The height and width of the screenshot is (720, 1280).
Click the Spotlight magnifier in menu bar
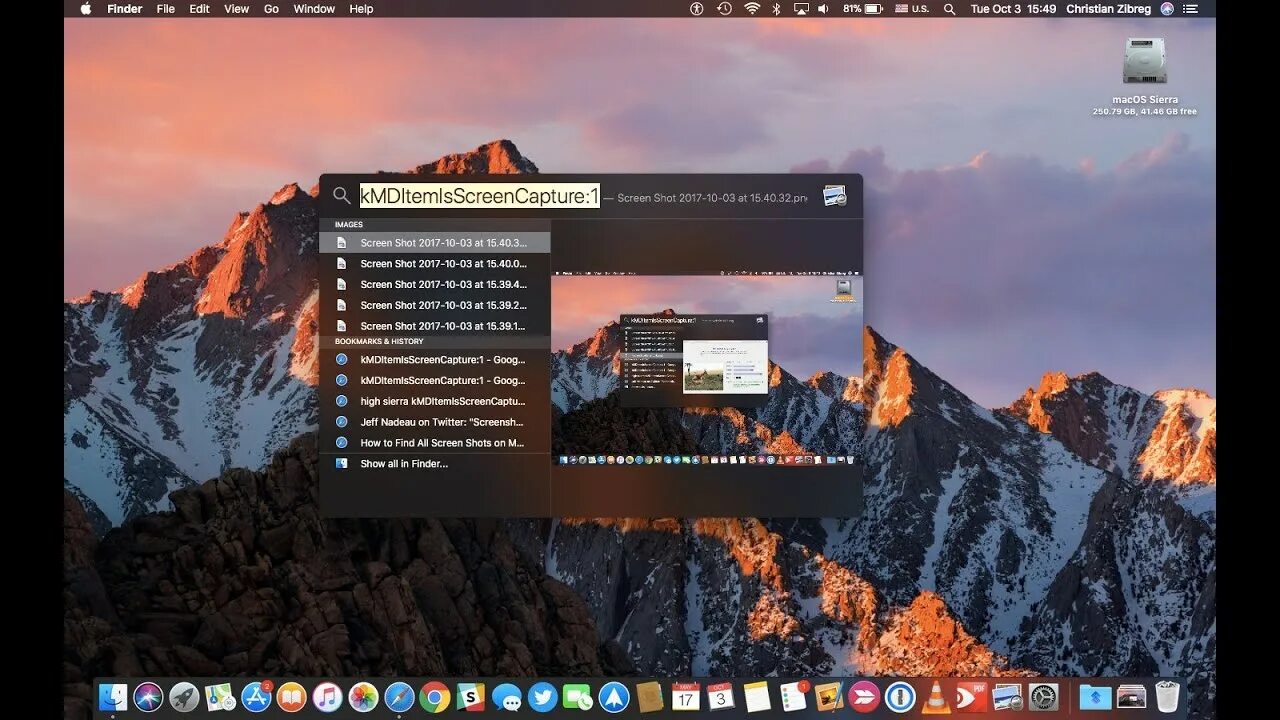tap(949, 8)
